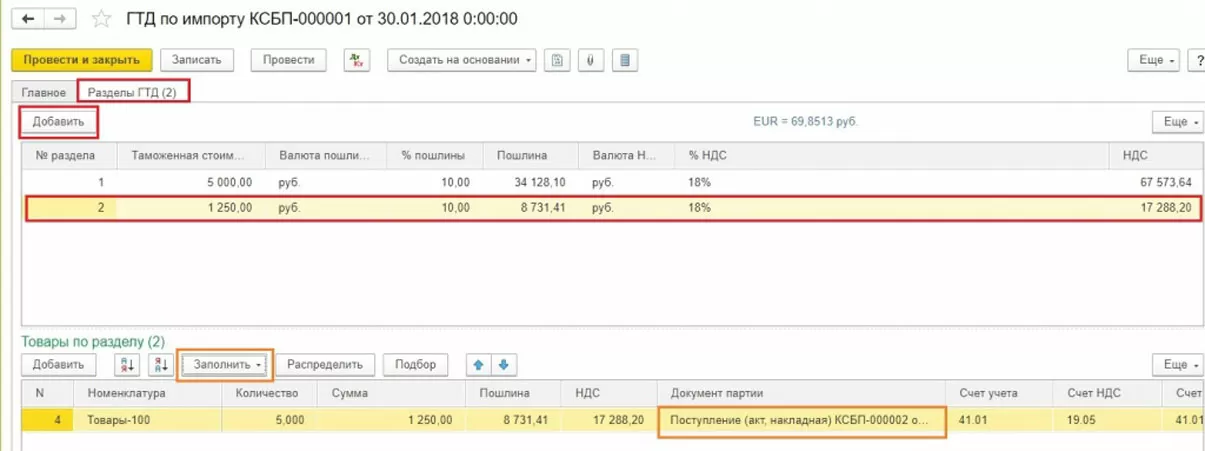Open the Дт/Кт postings icon
1205x451 pixels.
(357, 60)
